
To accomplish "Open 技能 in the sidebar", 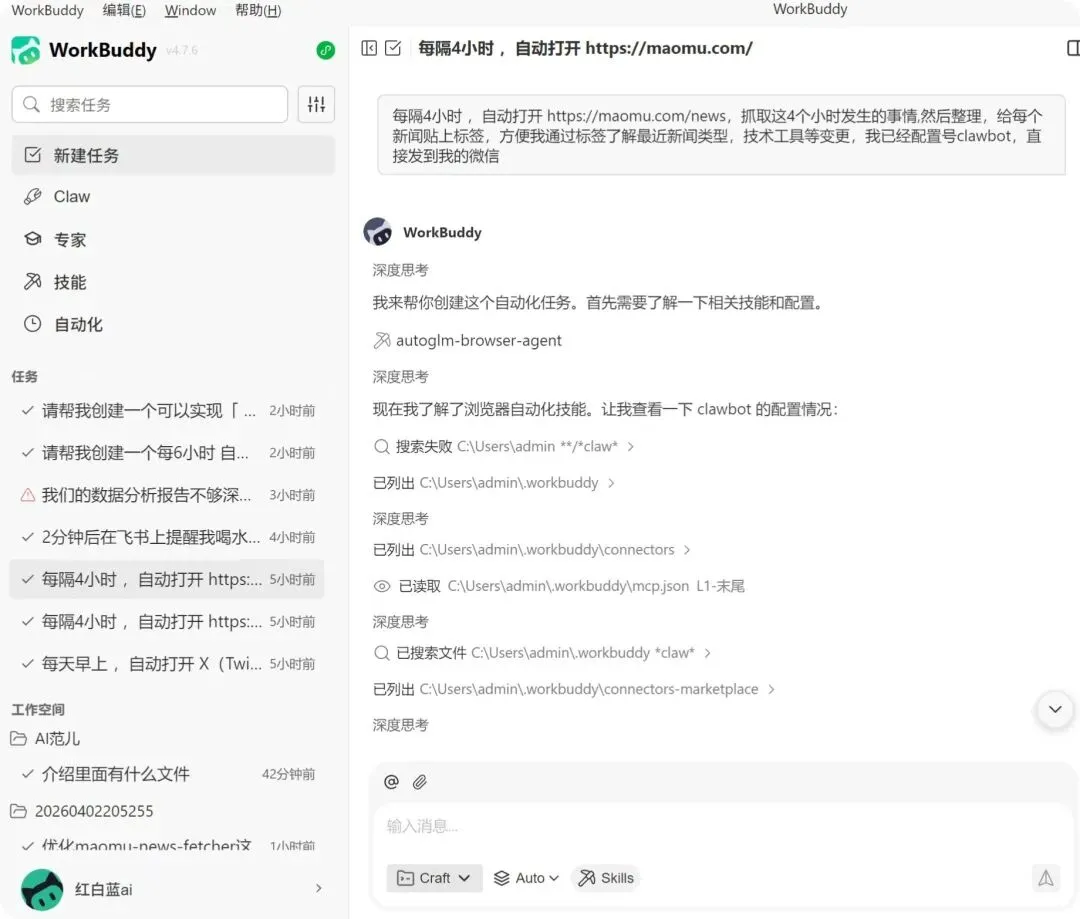I will (x=173, y=282).
